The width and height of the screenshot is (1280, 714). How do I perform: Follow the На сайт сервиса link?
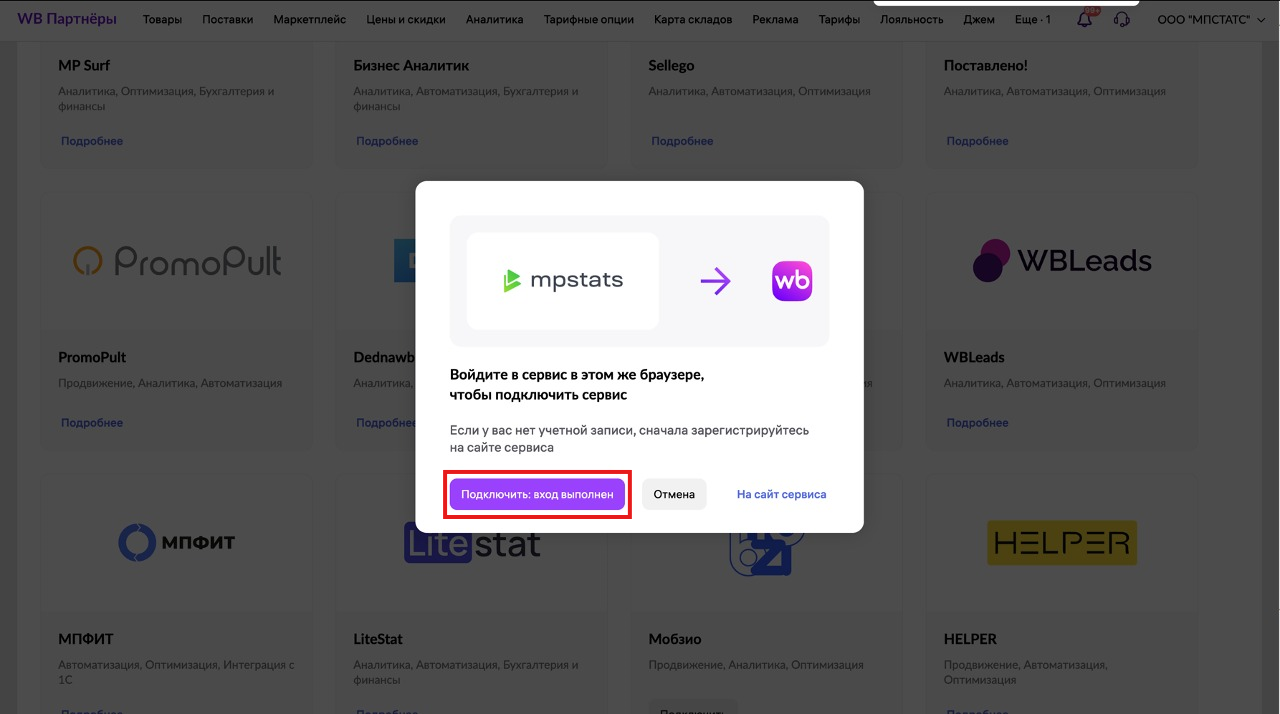point(782,494)
